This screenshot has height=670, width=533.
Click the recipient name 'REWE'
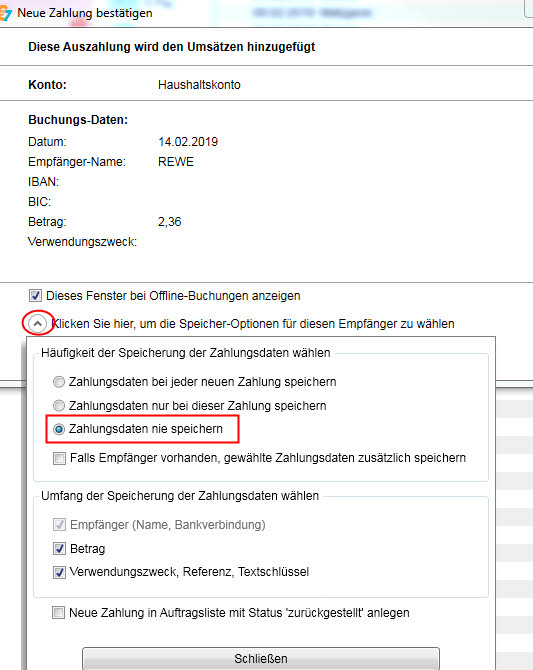pyautogui.click(x=176, y=162)
